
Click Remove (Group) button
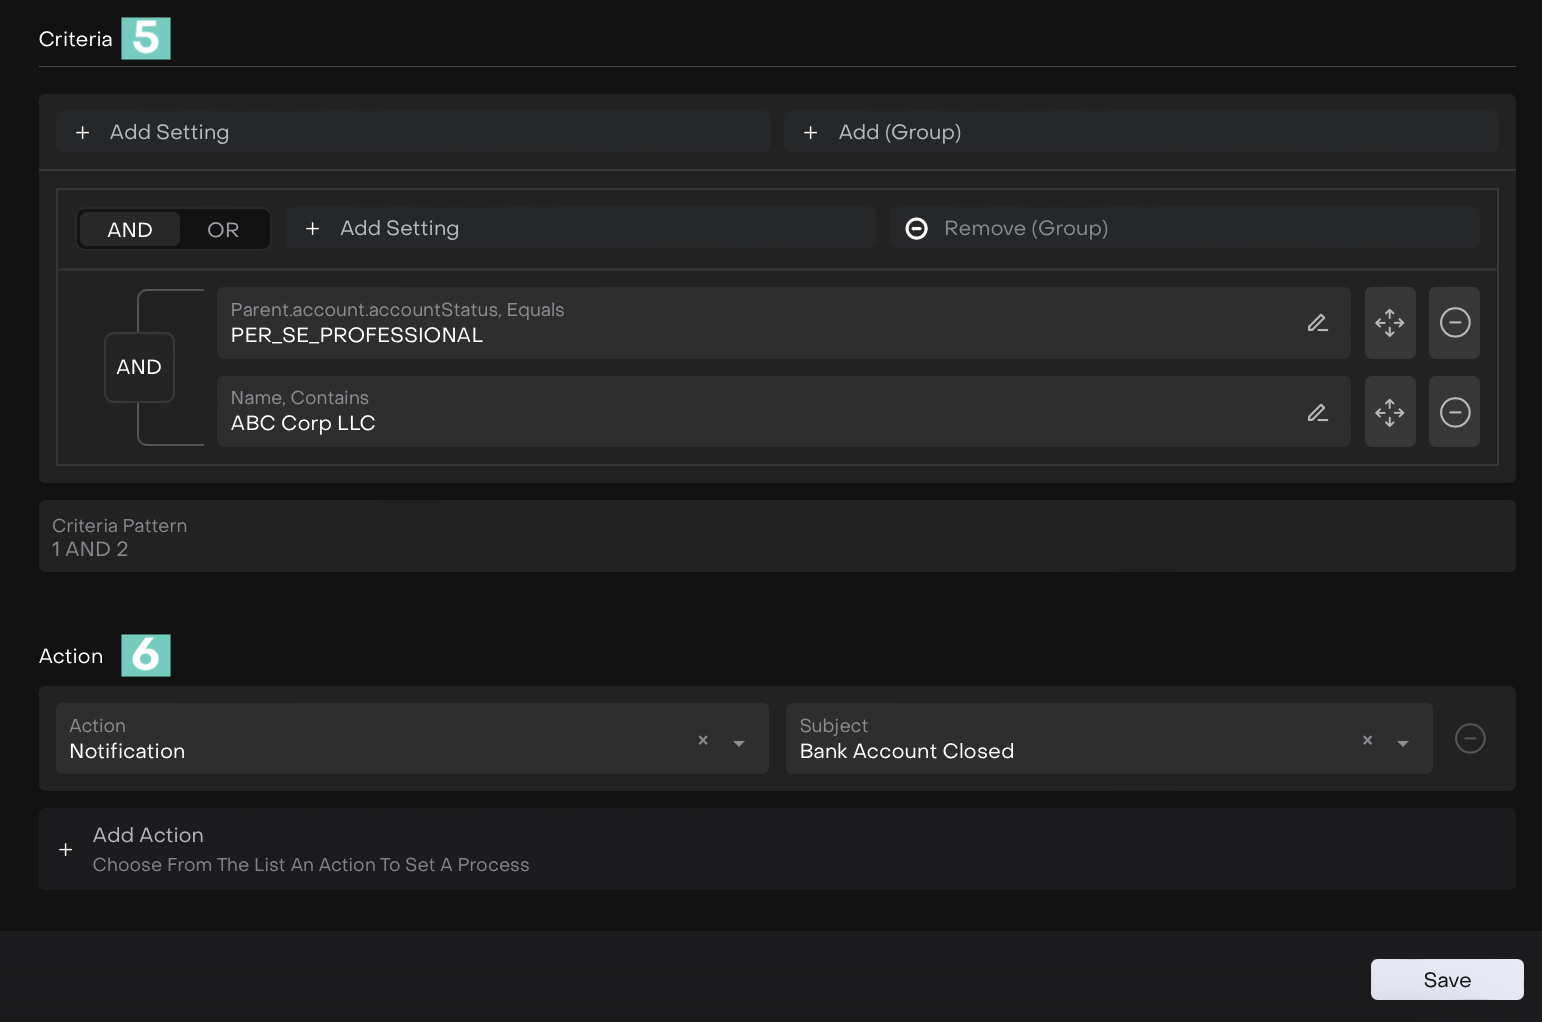coord(1184,228)
